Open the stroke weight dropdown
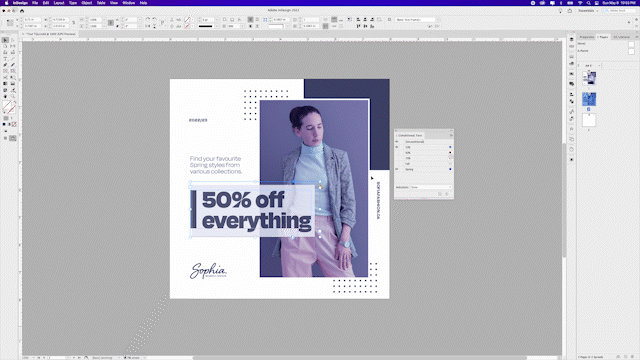640x360 pixels. tap(217, 19)
